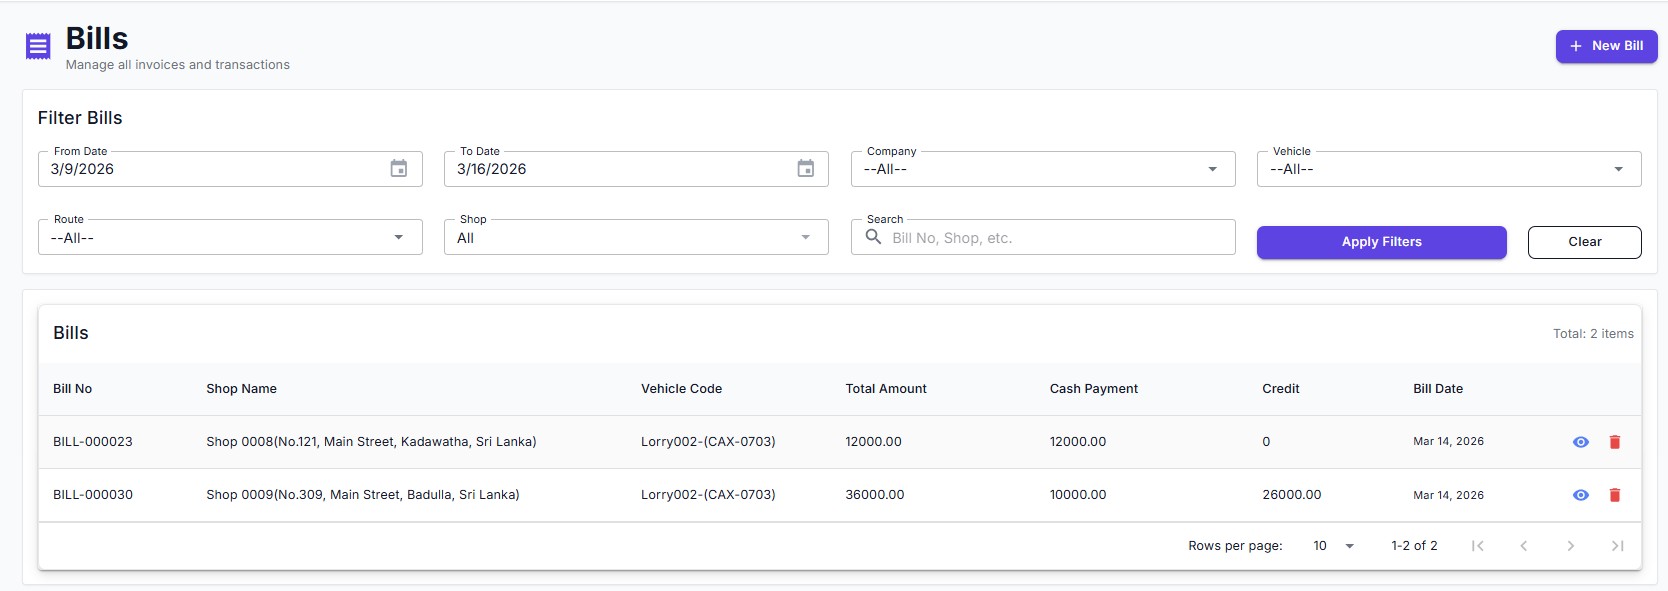
Task: Delete bill BILL-000030 with trash icon
Action: tap(1614, 495)
